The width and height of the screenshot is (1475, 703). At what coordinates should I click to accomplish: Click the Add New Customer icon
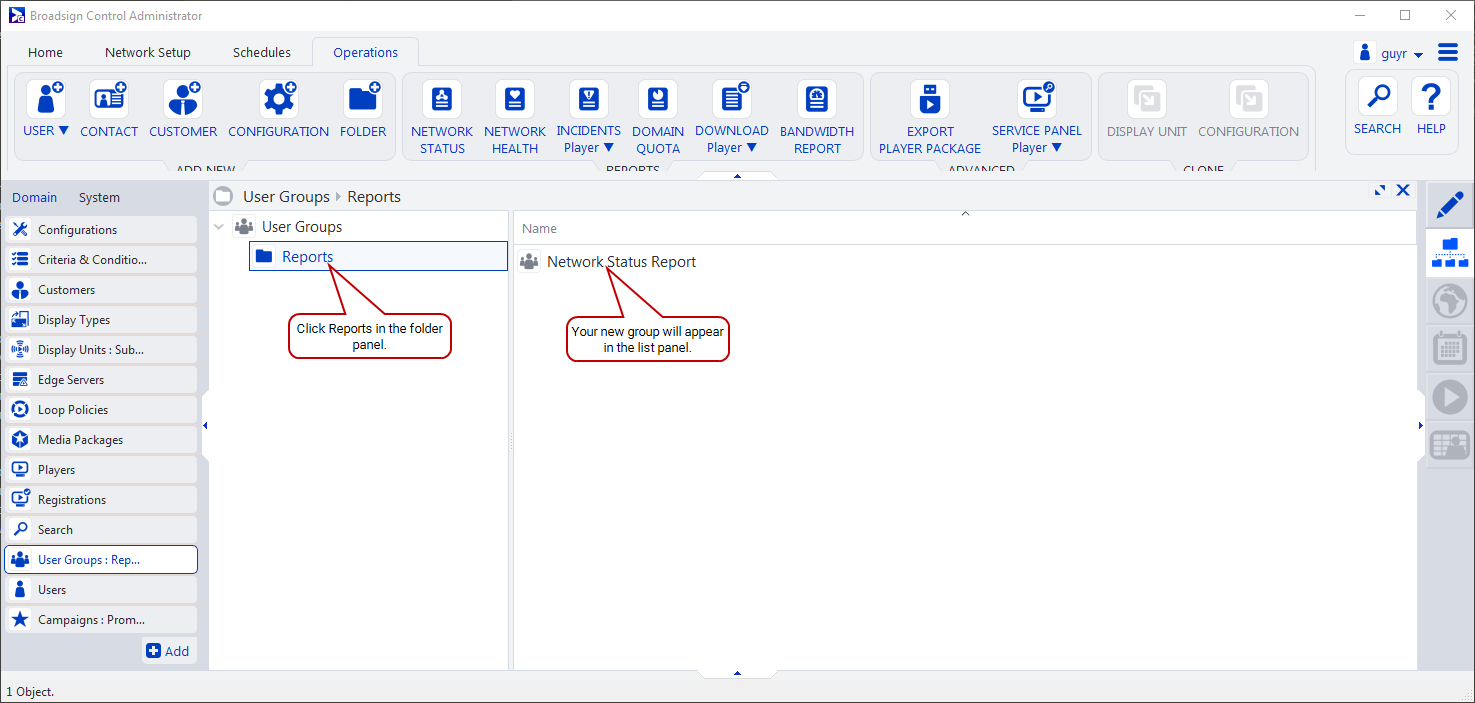pos(183,100)
